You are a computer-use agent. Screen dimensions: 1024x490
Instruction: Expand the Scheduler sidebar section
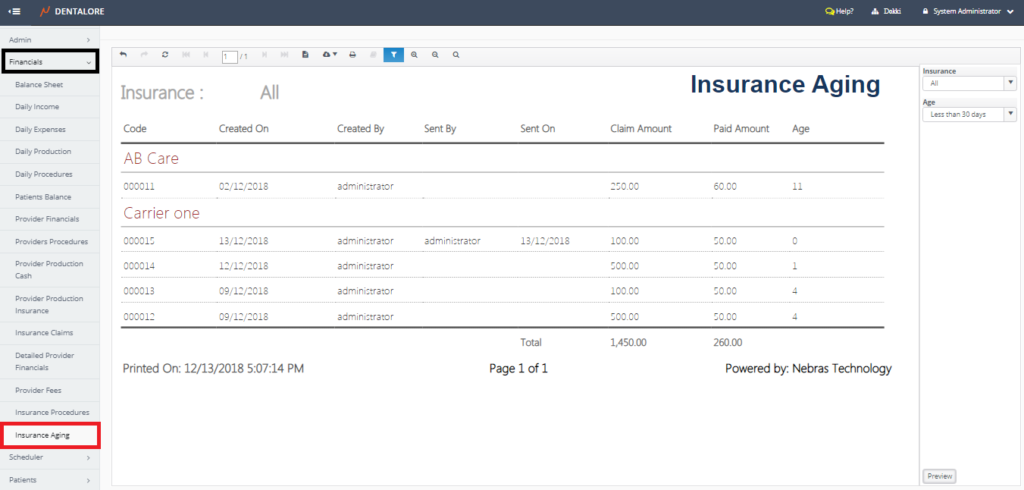50,457
